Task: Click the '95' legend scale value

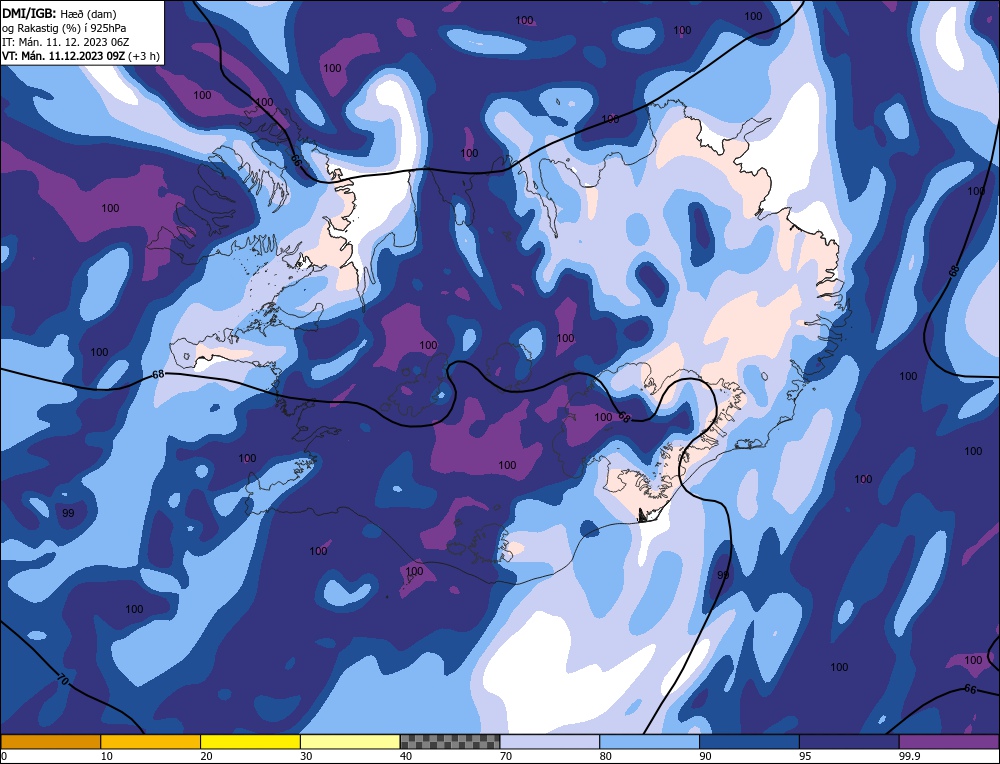Action: click(x=805, y=756)
